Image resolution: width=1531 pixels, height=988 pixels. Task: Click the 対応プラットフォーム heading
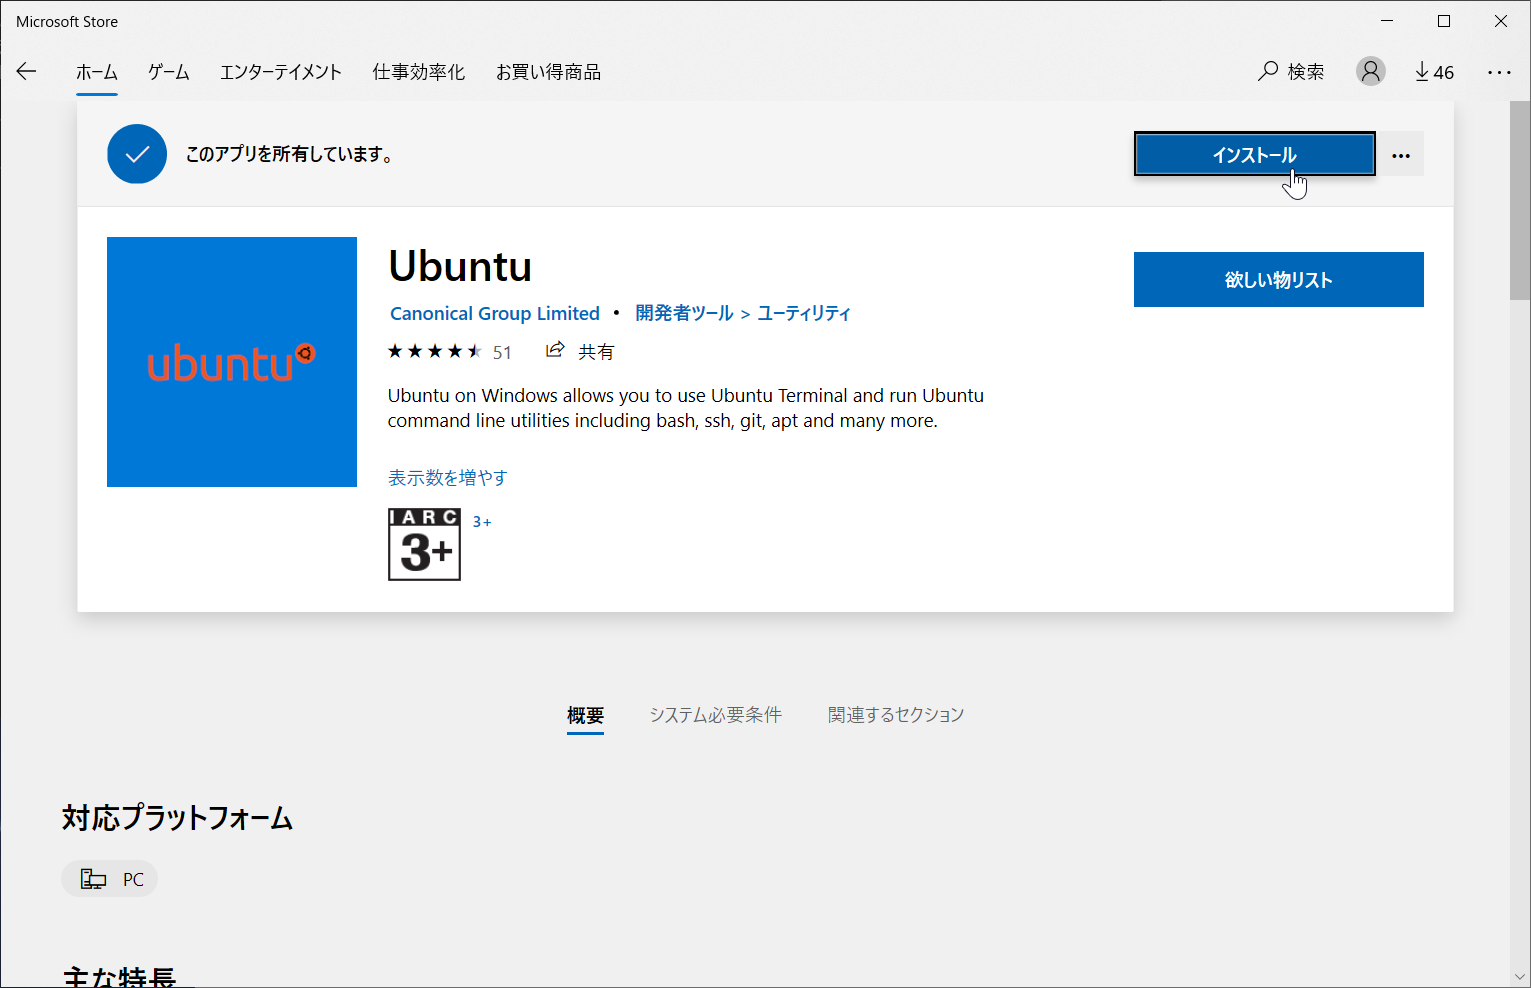click(x=177, y=818)
